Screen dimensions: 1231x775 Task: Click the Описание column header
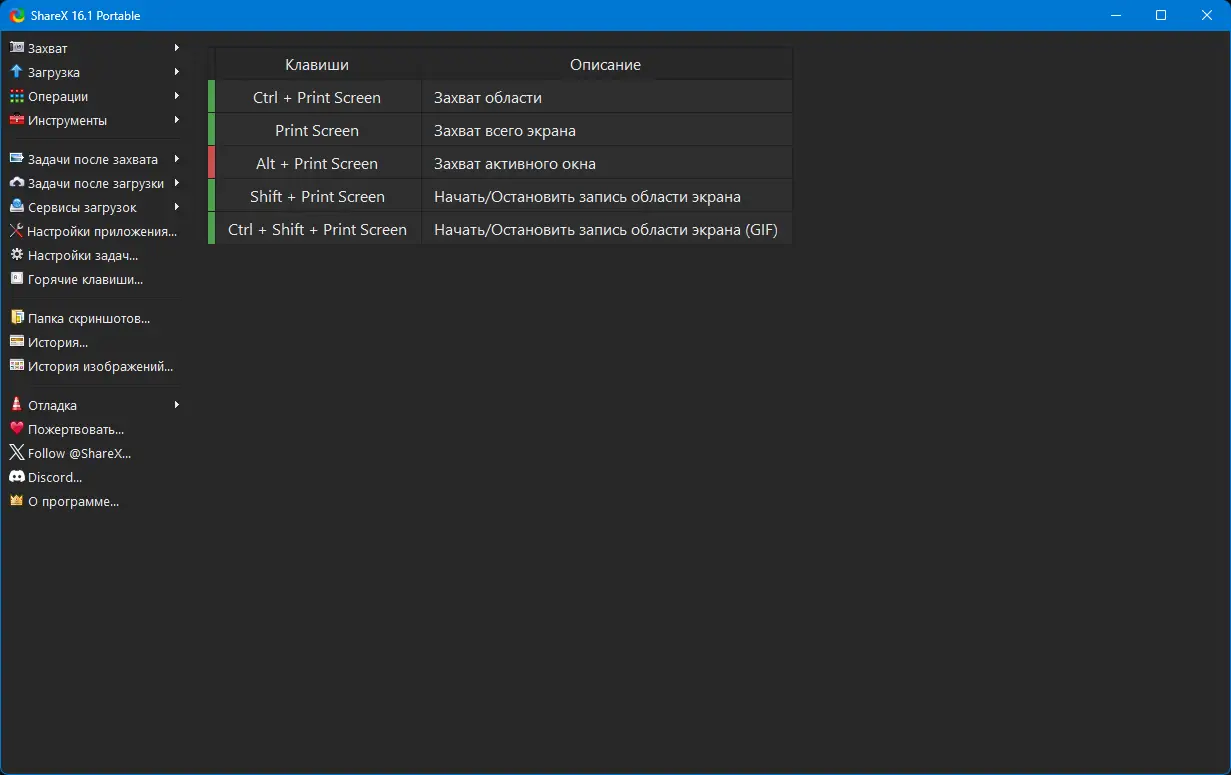point(606,64)
